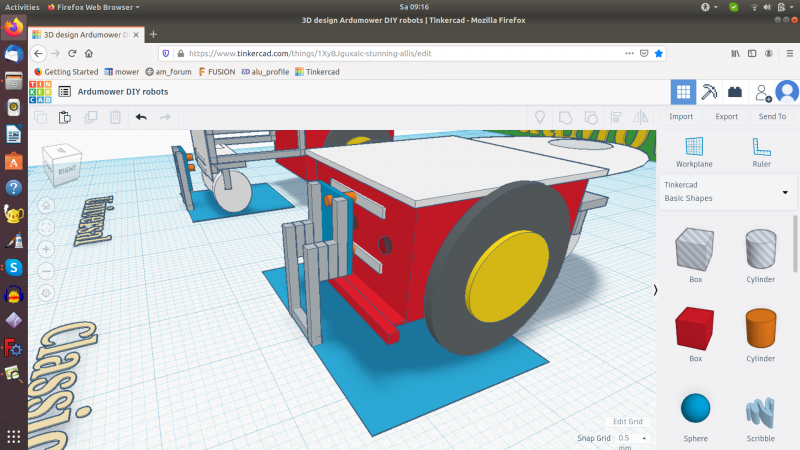800x450 pixels.
Task: Click the yellow wheel hub on the model
Action: tap(507, 276)
